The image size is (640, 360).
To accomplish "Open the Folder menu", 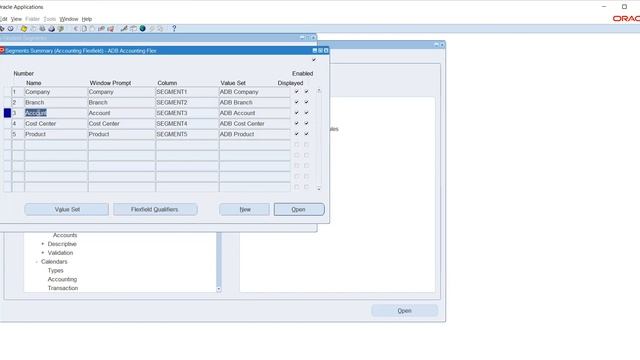I will pyautogui.click(x=33, y=19).
